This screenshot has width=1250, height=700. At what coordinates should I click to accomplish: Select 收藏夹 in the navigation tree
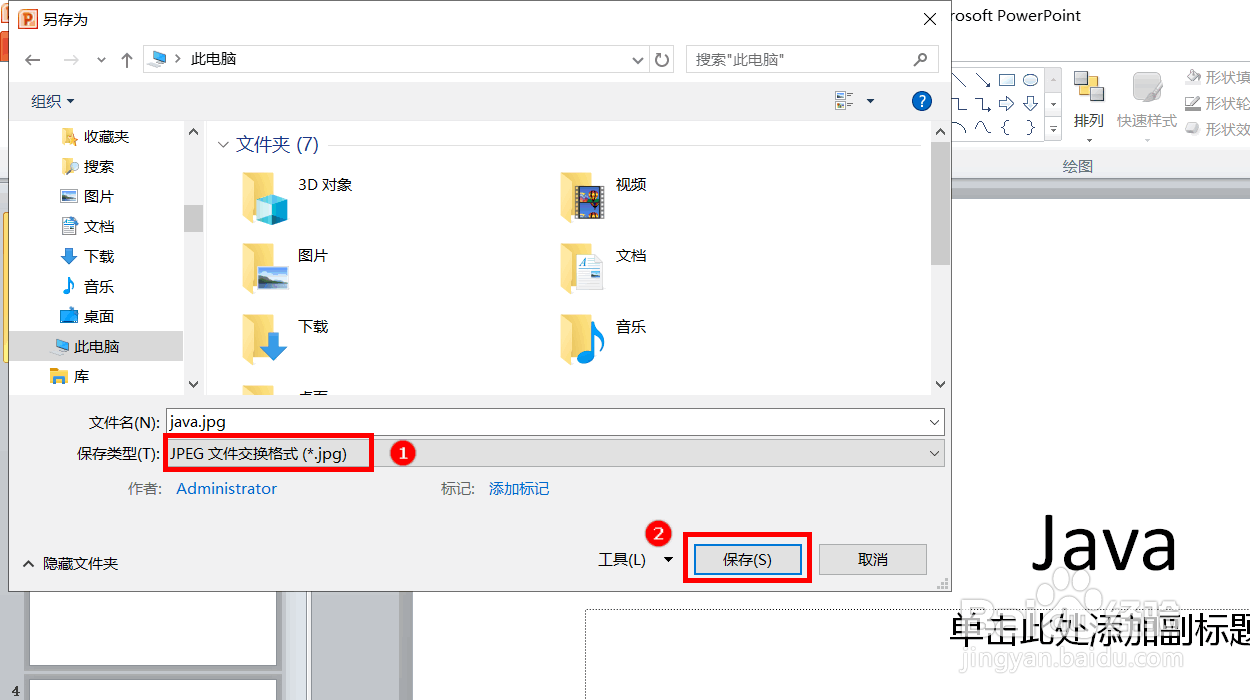click(95, 136)
